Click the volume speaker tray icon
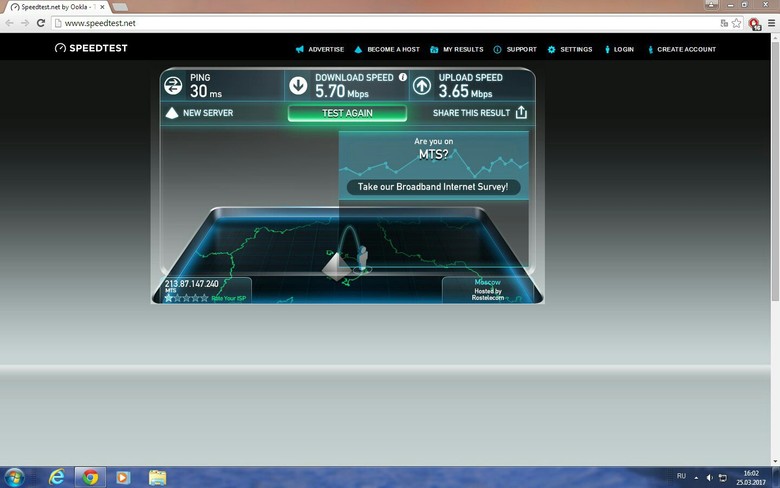 click(710, 478)
